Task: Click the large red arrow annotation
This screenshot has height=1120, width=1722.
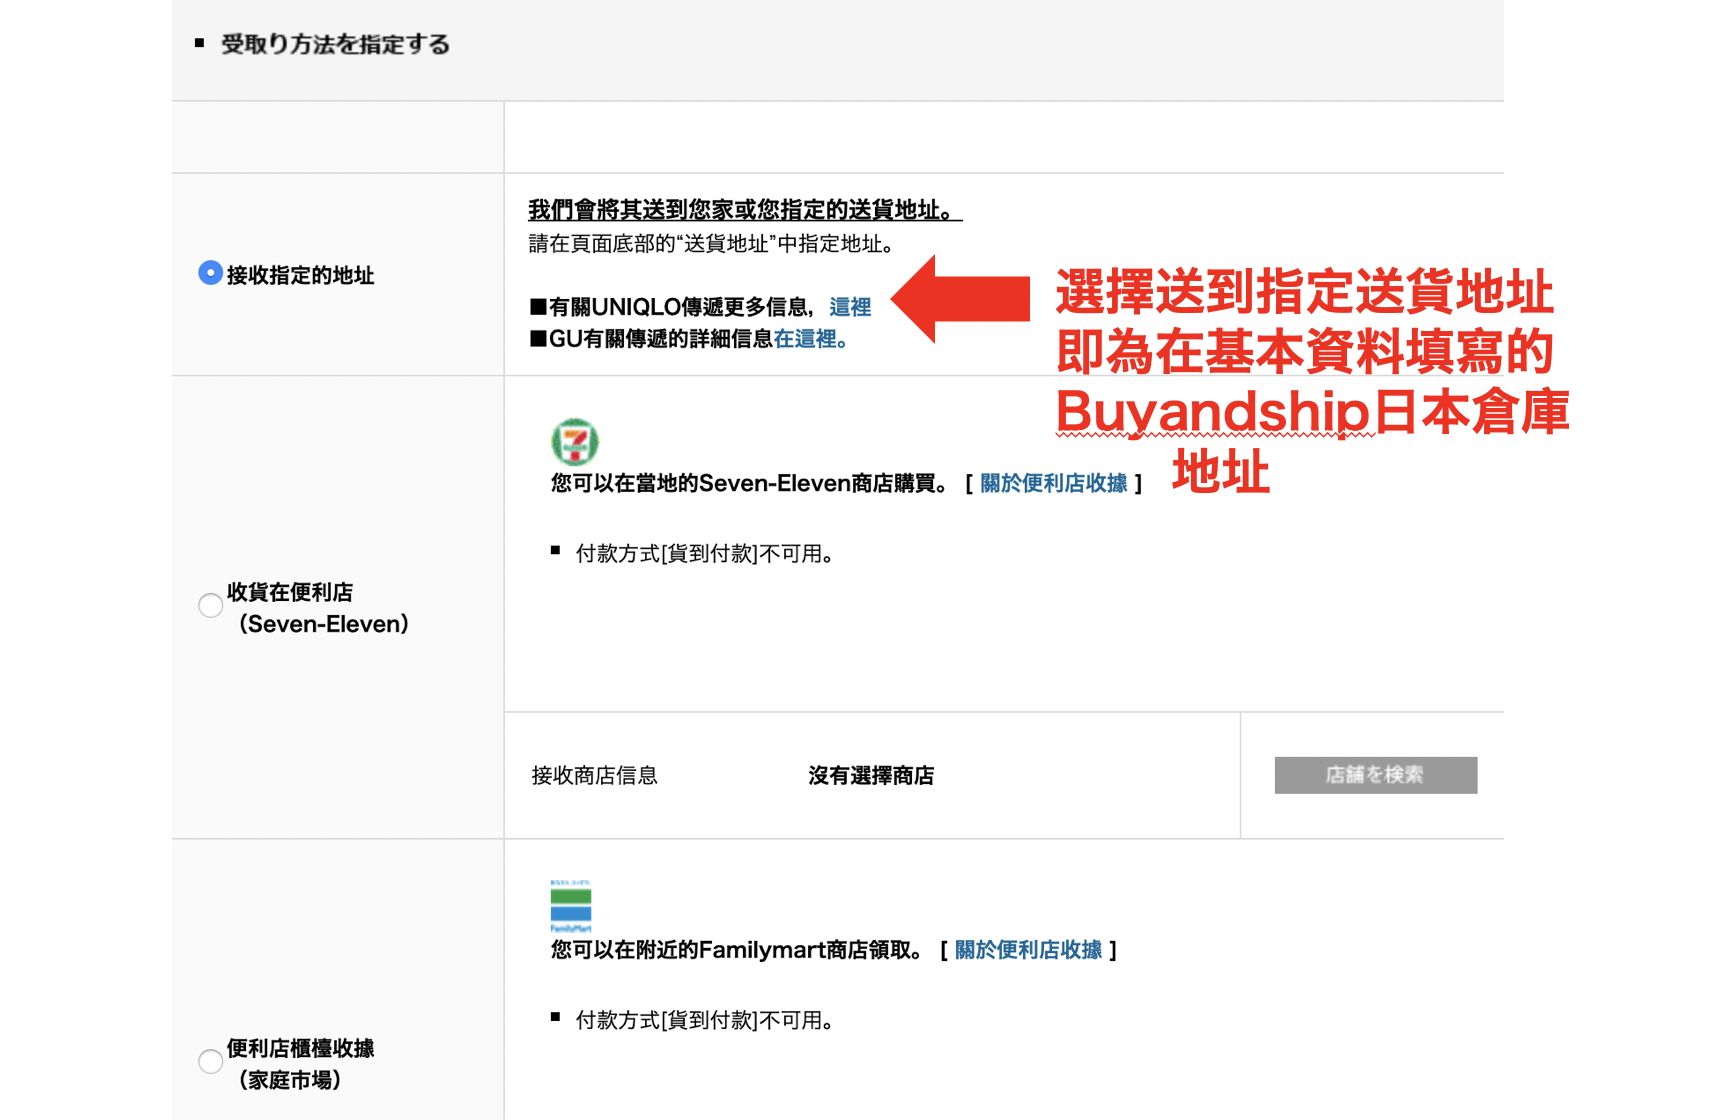Action: tap(960, 299)
